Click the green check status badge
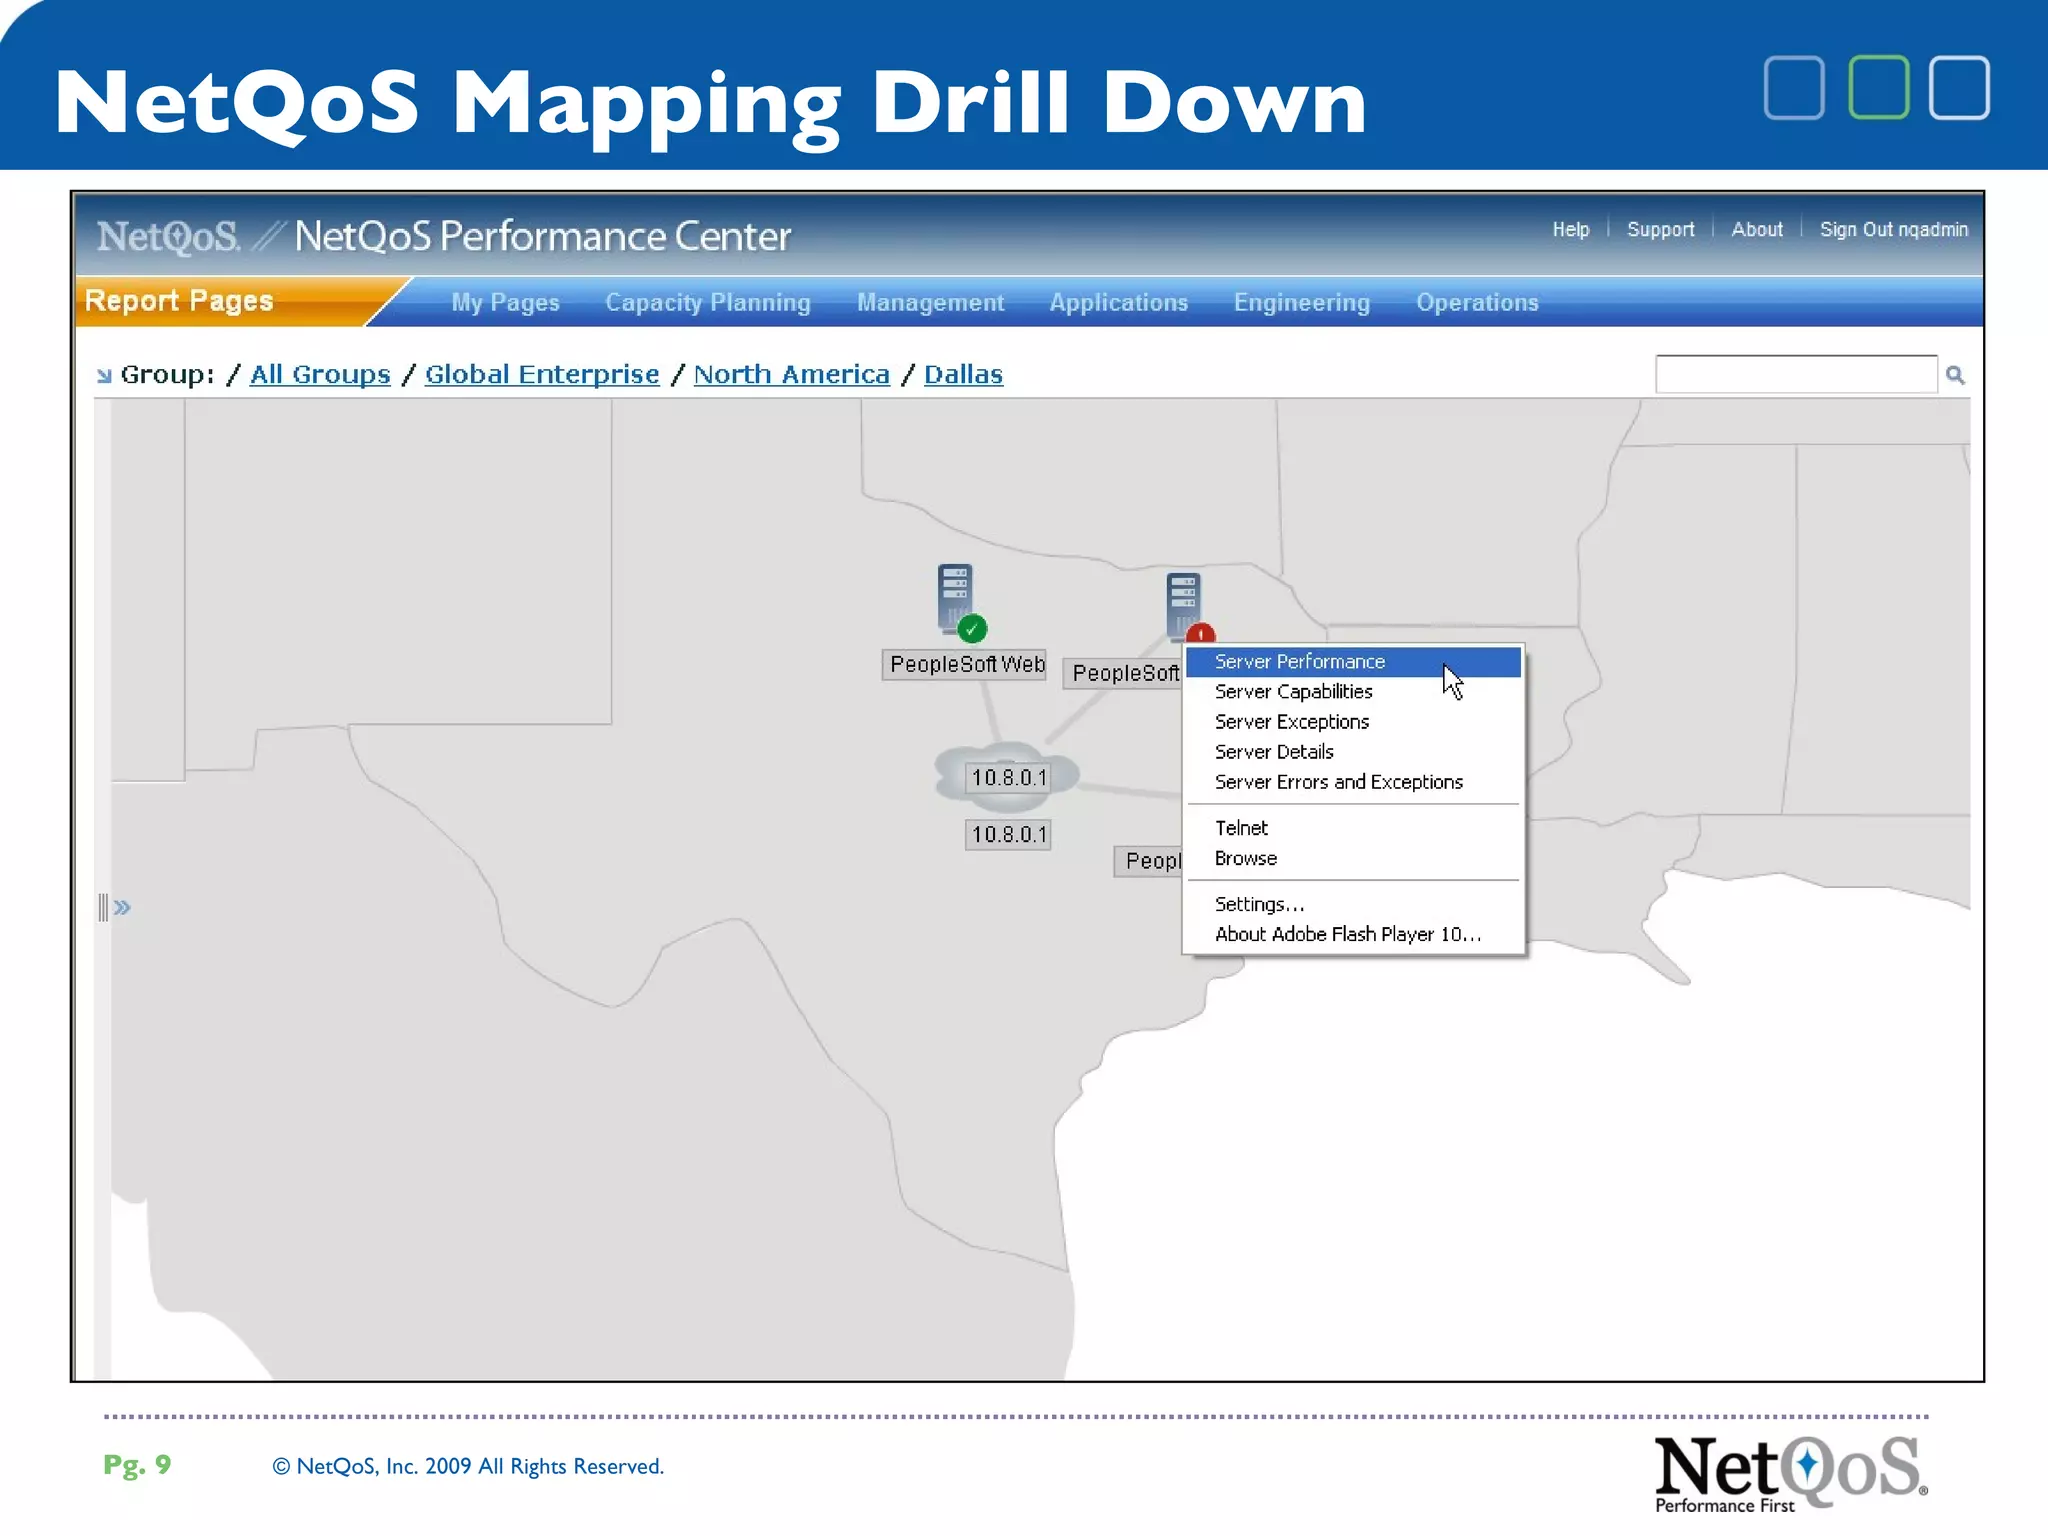The image size is (2048, 1536). tap(972, 629)
